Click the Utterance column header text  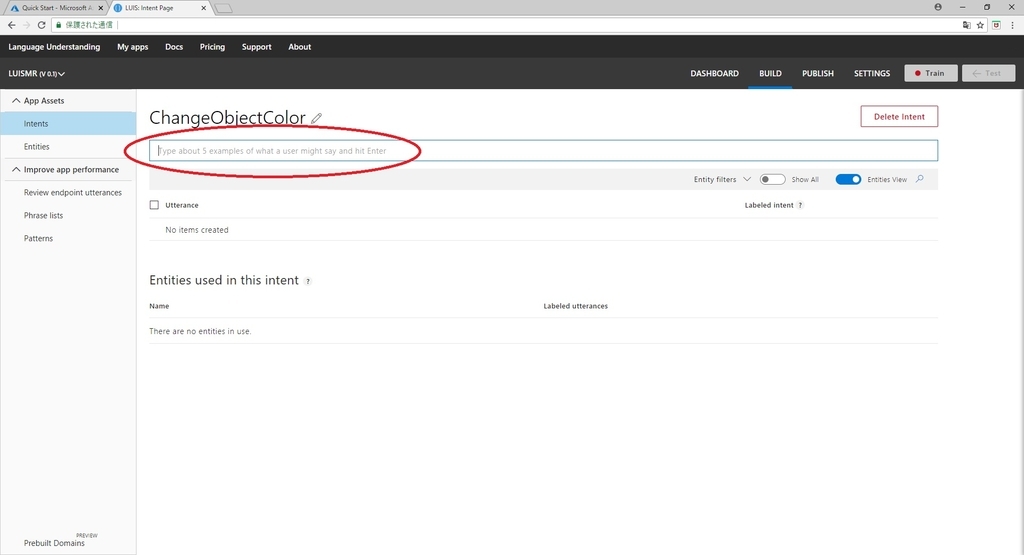[182, 205]
